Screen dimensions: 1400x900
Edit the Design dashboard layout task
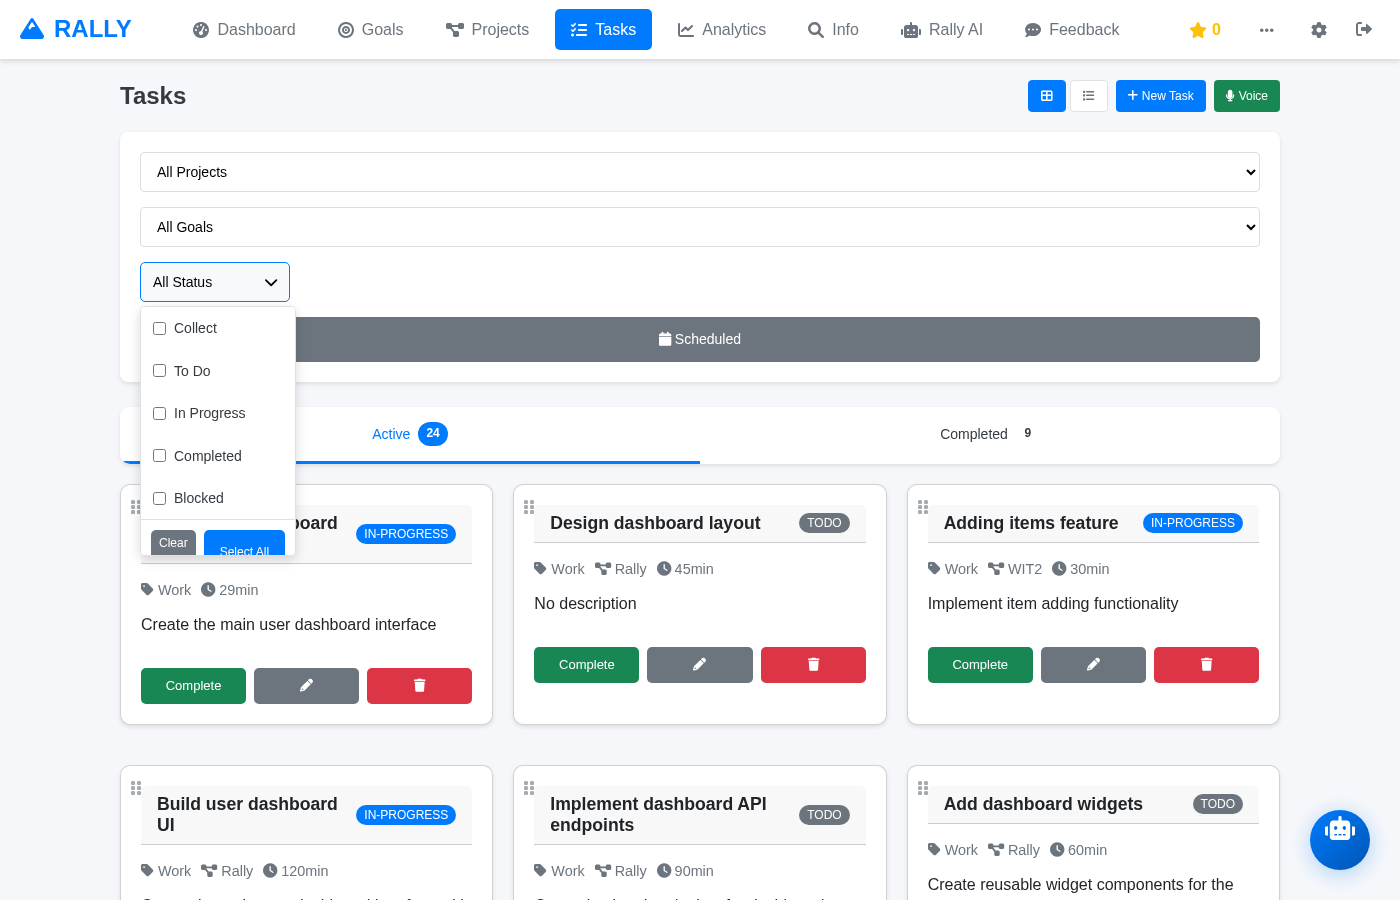(699, 665)
